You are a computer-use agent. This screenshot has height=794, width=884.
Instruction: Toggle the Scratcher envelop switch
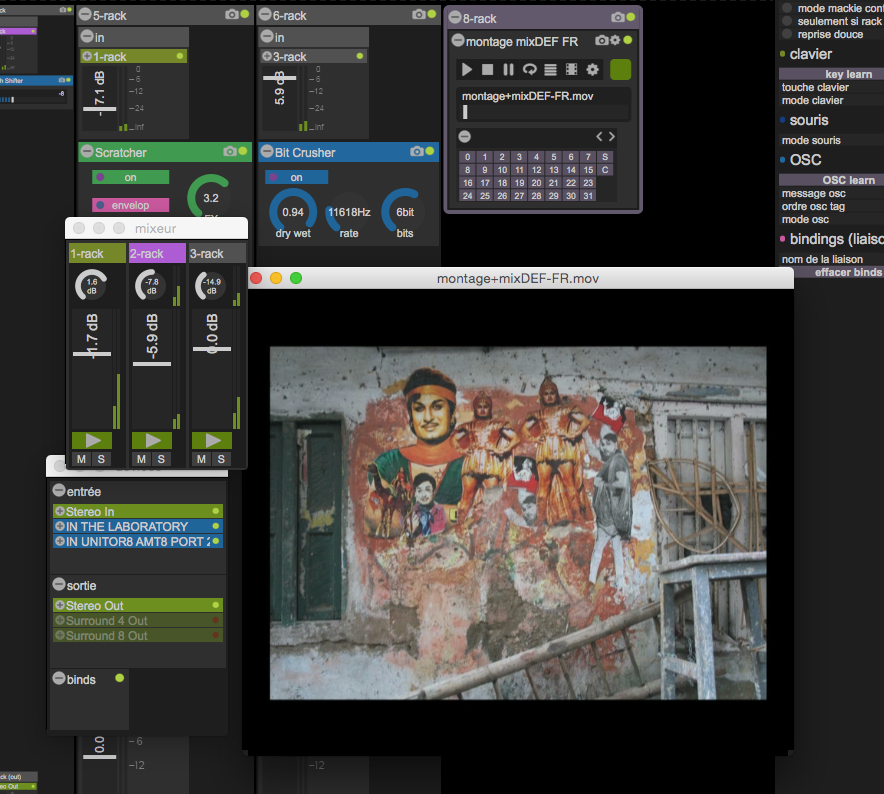click(130, 205)
